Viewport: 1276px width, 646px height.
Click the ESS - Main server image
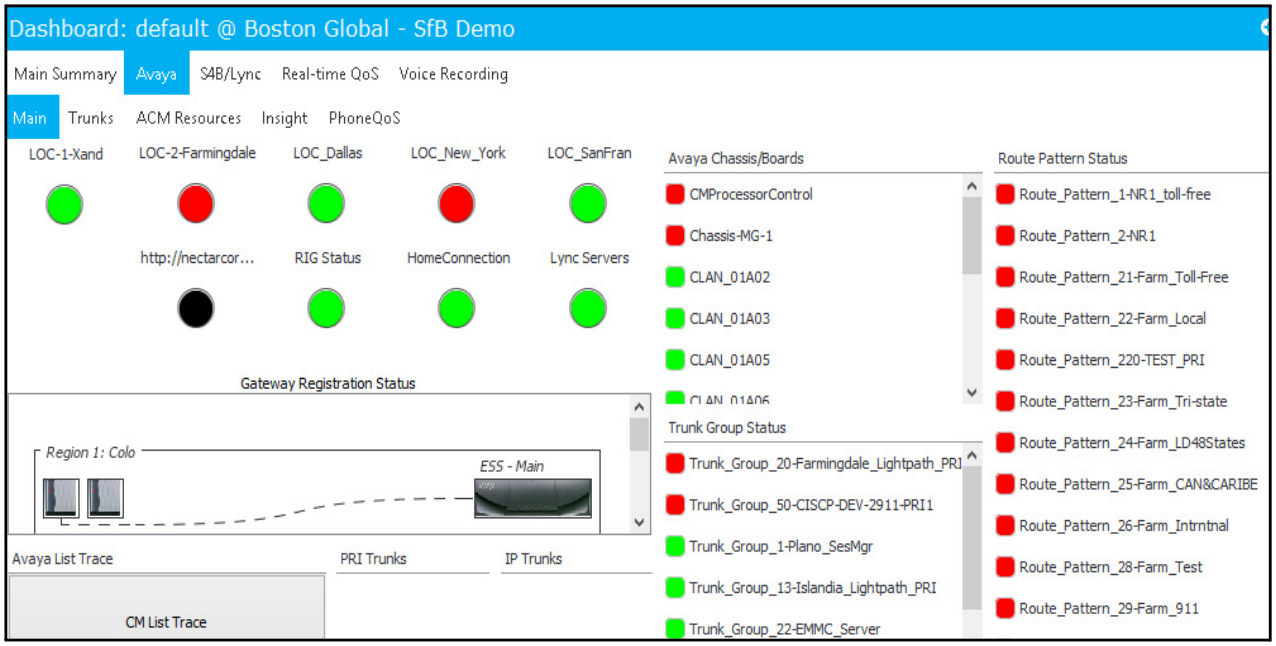(533, 497)
